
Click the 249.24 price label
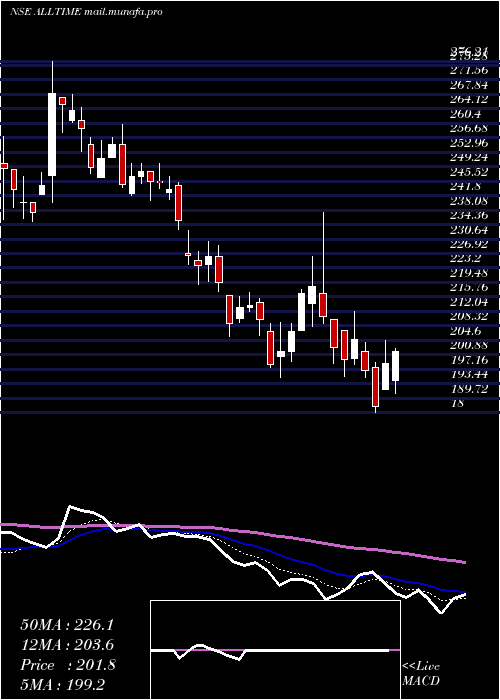[469, 157]
